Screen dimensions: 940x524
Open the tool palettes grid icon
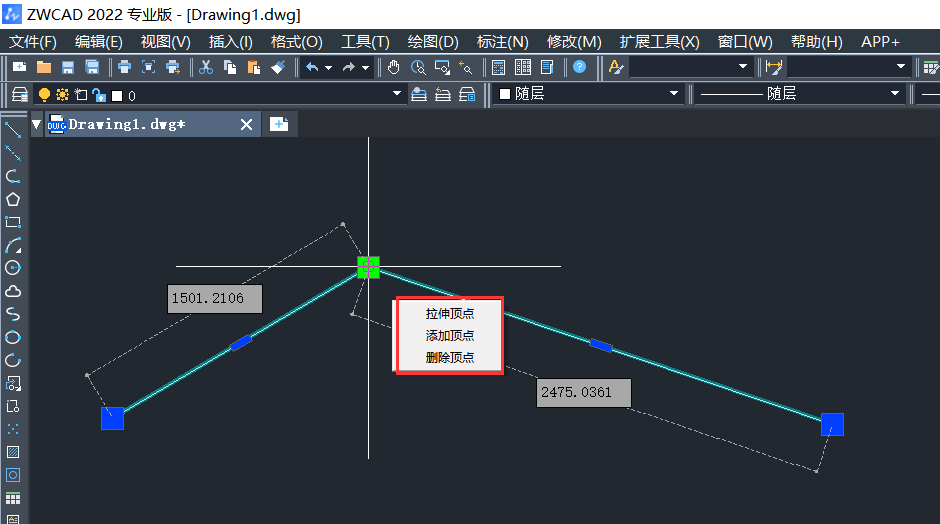523,67
